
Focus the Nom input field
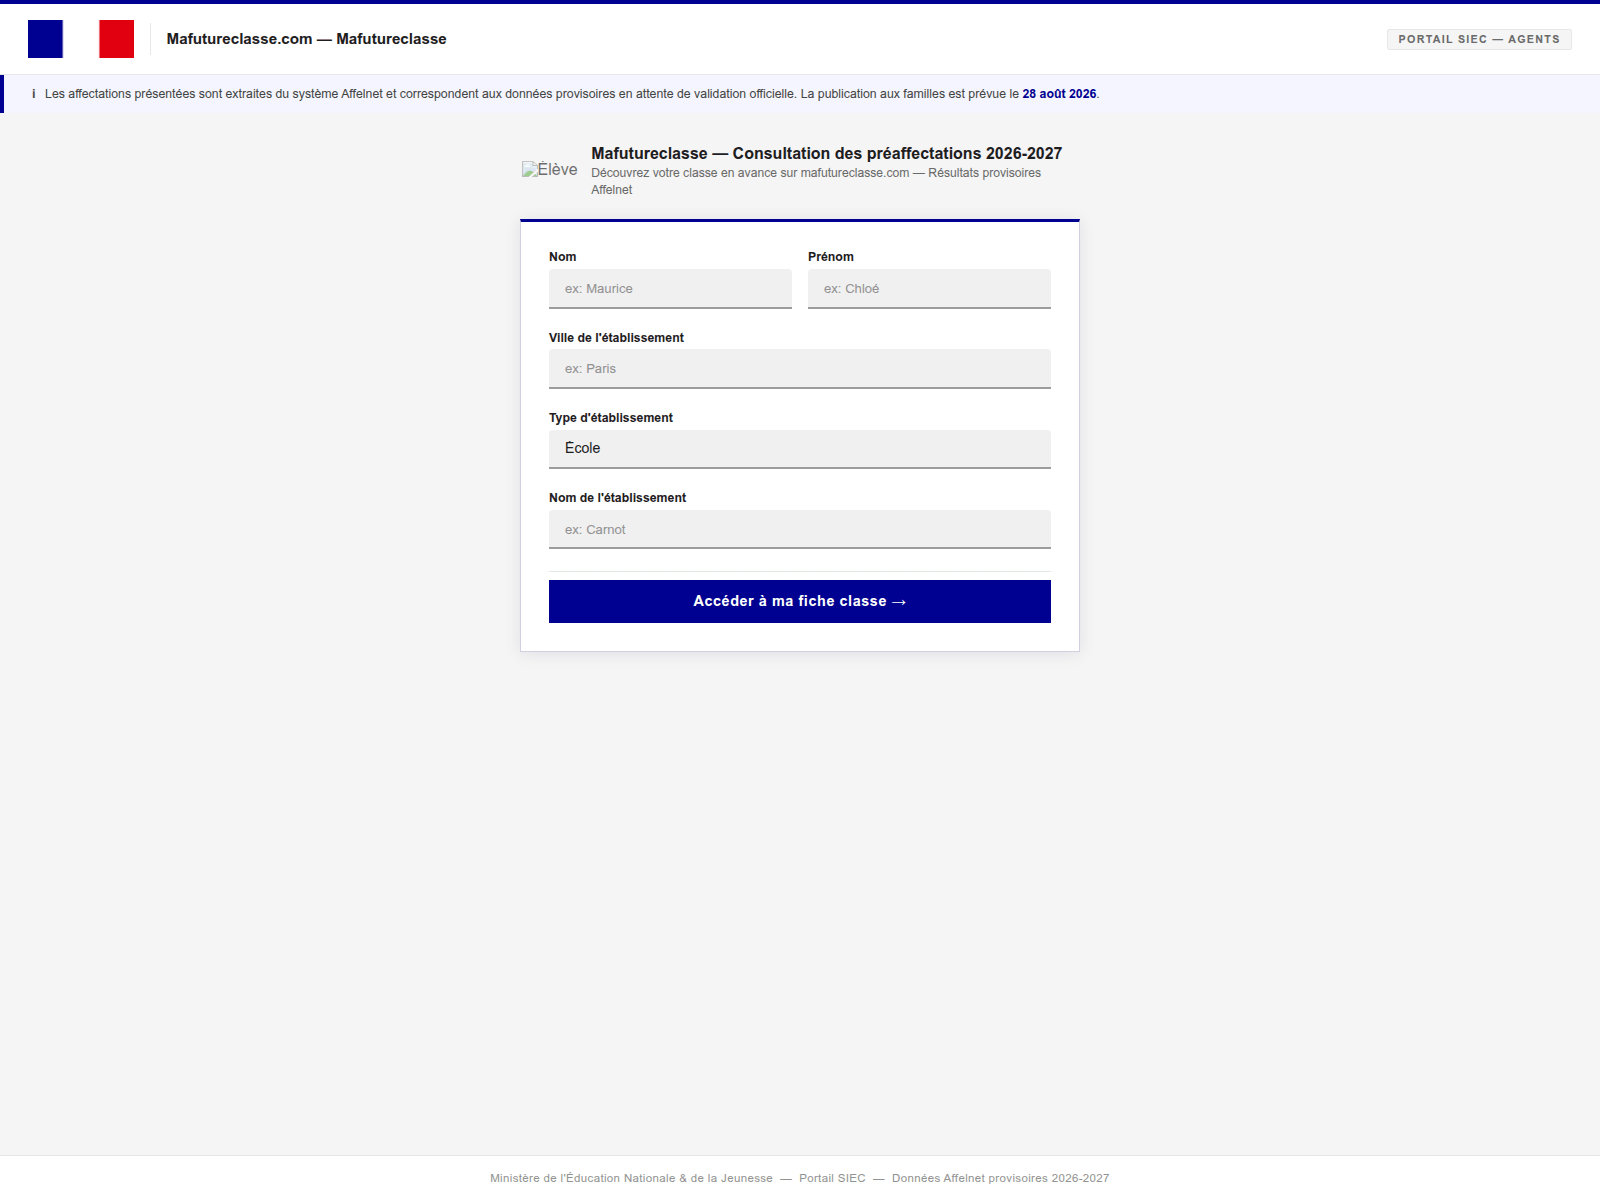(670, 289)
